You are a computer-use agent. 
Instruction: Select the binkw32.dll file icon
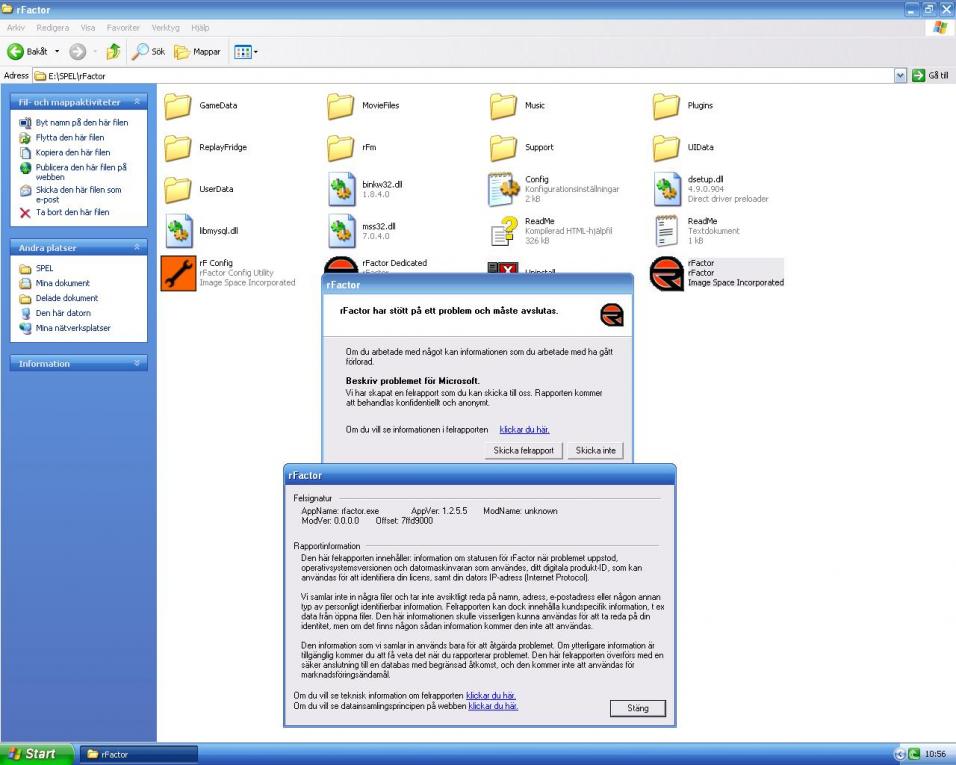pyautogui.click(x=342, y=189)
